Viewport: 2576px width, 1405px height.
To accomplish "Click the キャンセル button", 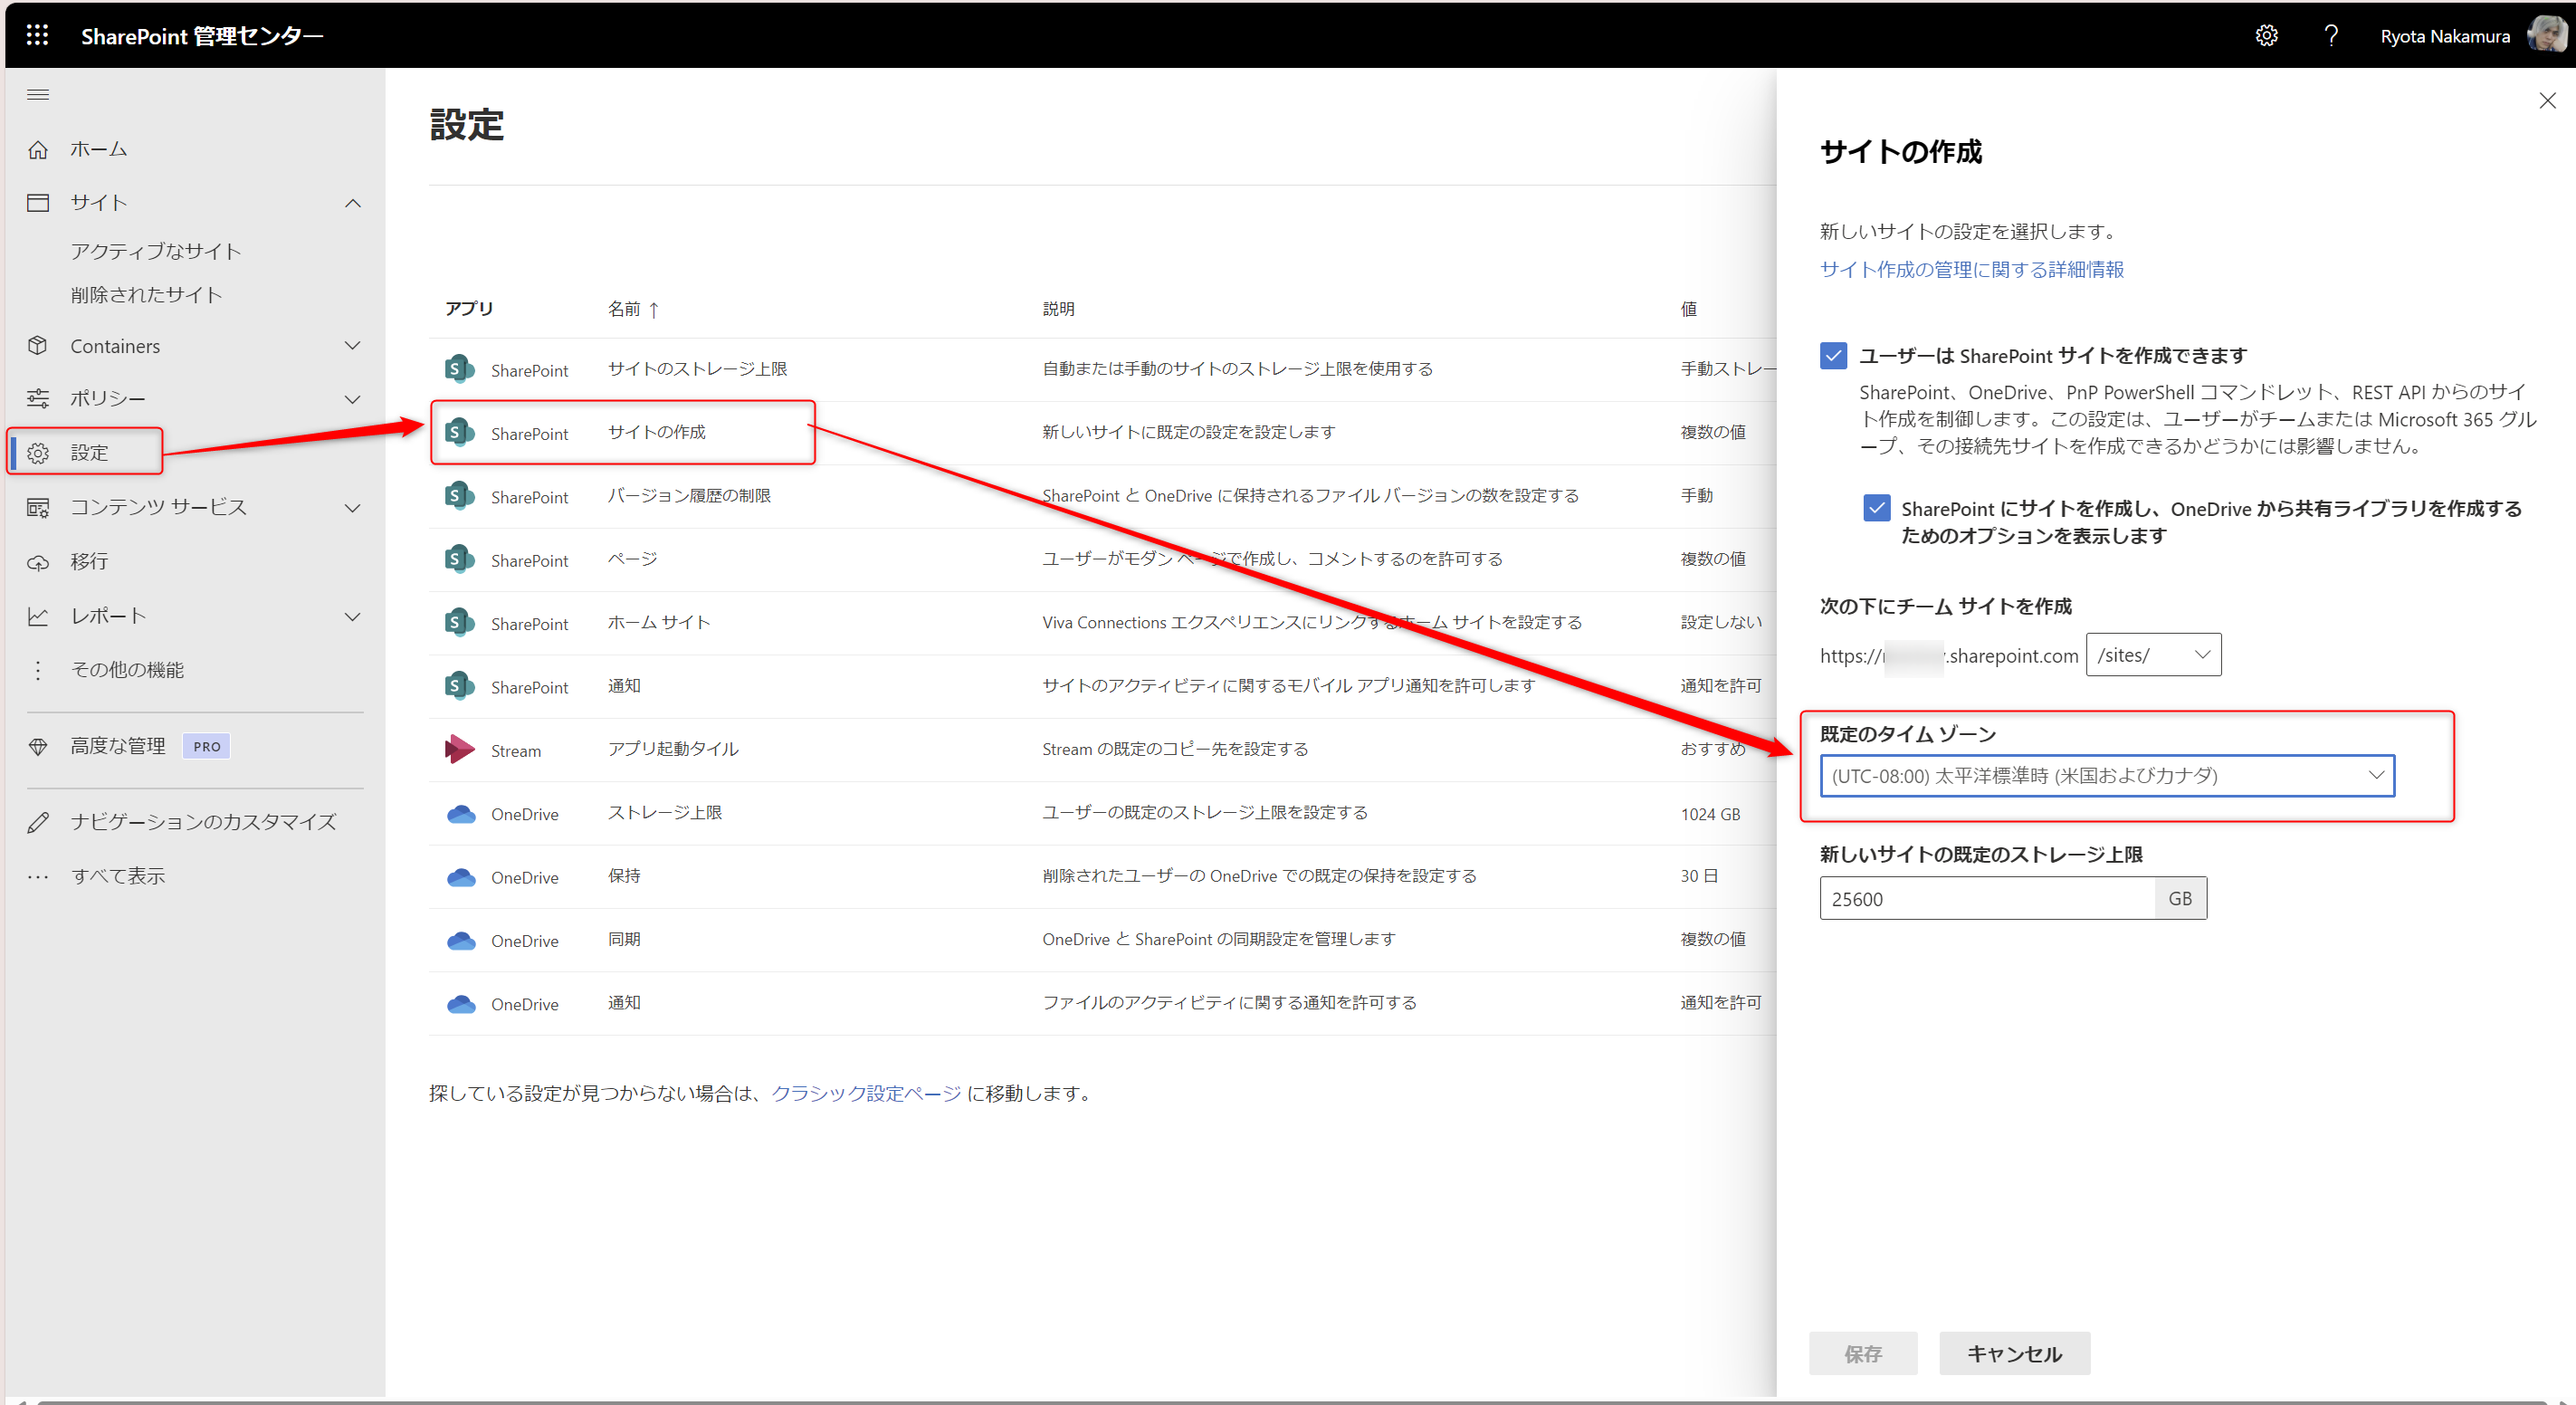I will pos(2013,1353).
